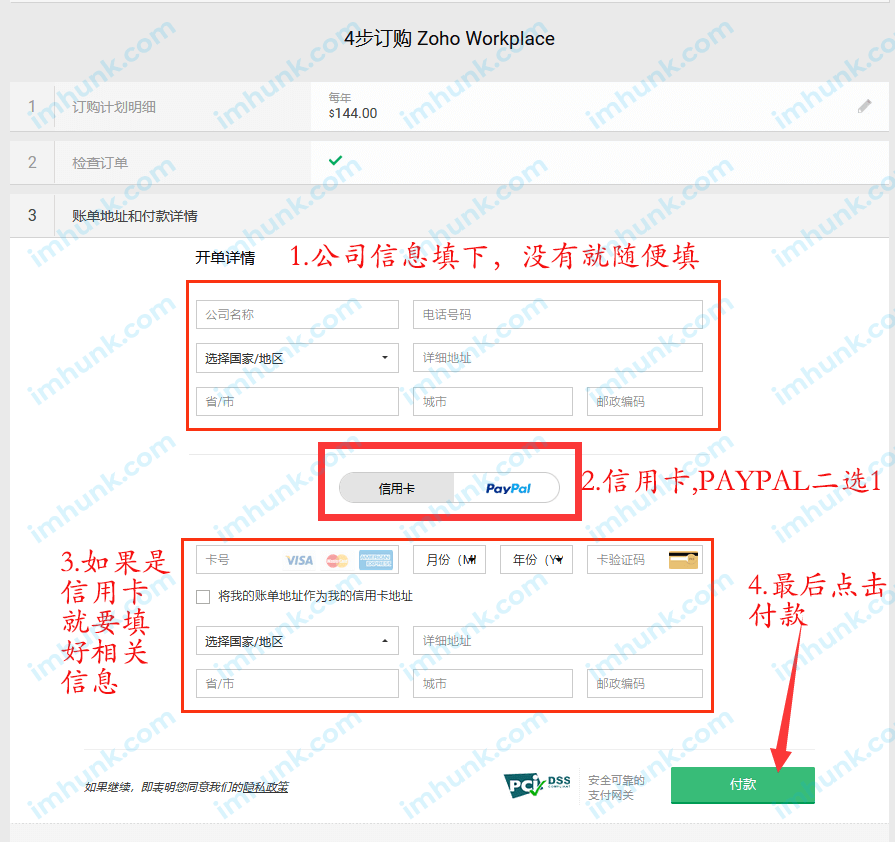The width and height of the screenshot is (895, 842).
Task: Click the $144.00 yearly price text
Action: [x=353, y=114]
